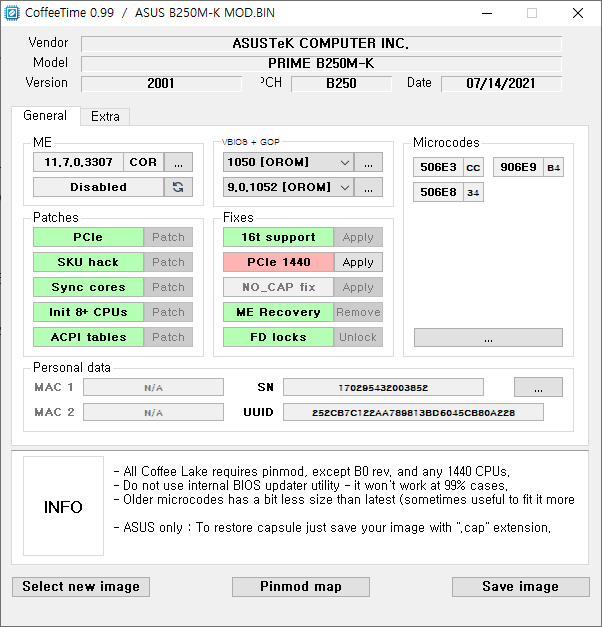Click the INFO box
Screen dimensions: 602x627
(x=63, y=506)
